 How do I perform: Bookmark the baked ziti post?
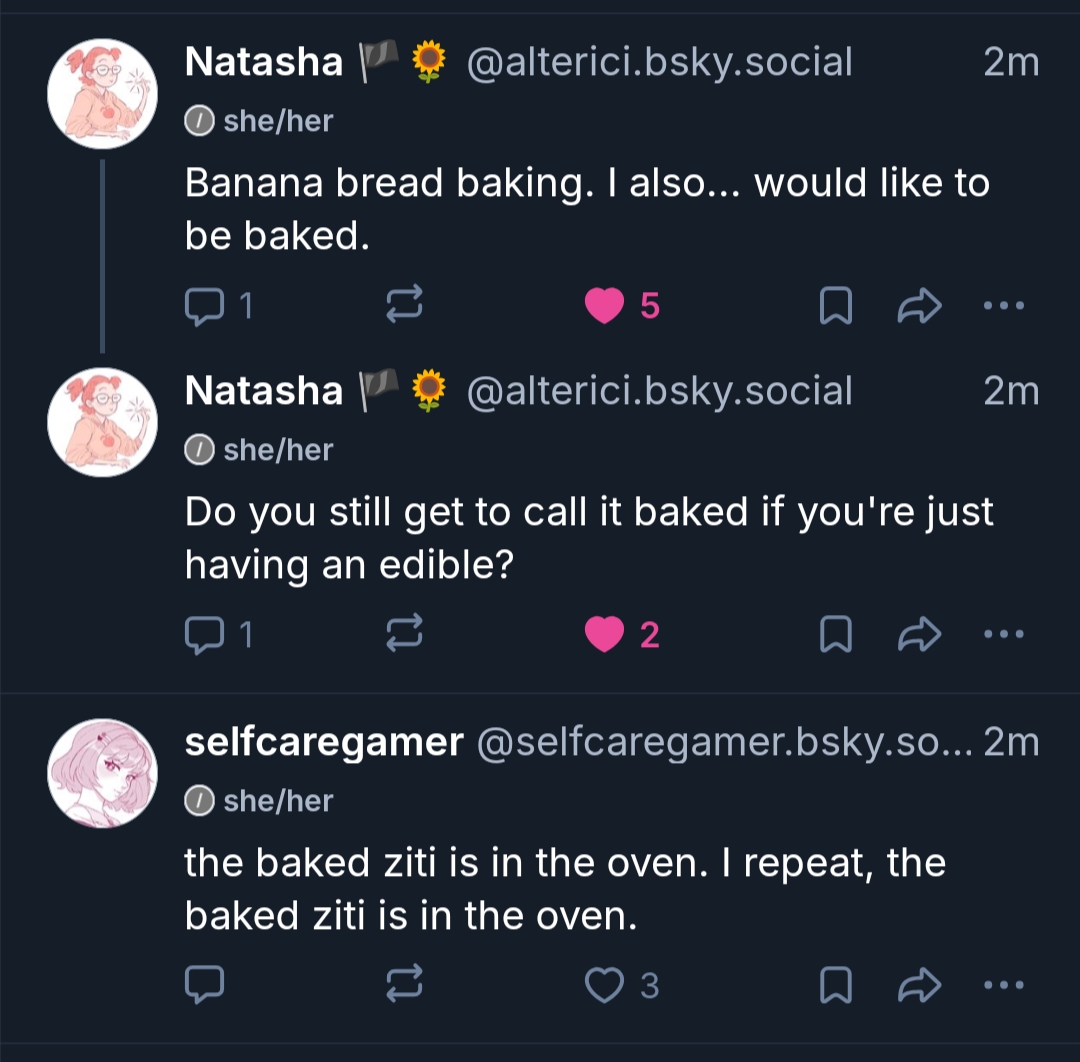[x=835, y=986]
